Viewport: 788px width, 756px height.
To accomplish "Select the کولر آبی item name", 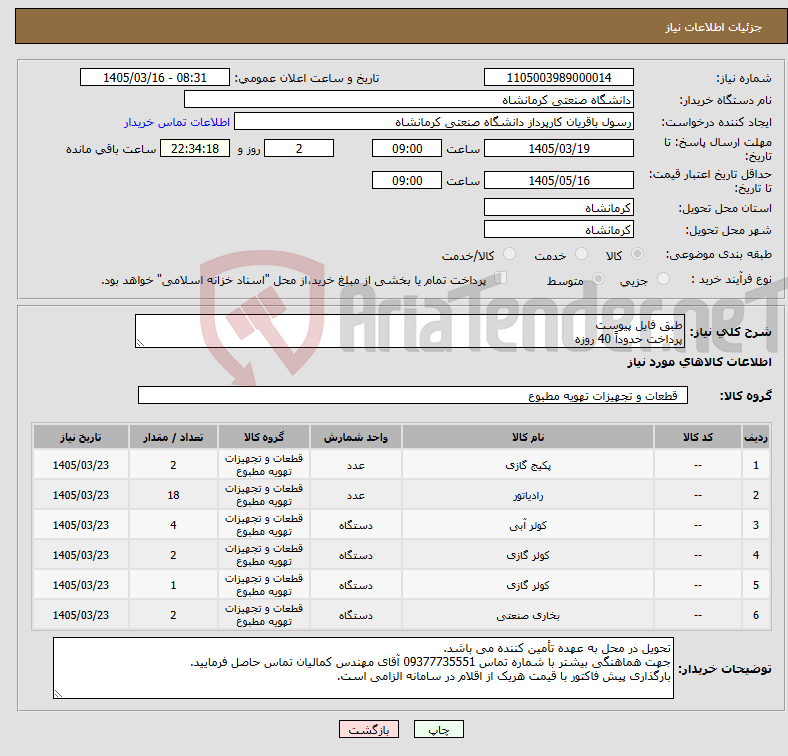I will click(528, 525).
